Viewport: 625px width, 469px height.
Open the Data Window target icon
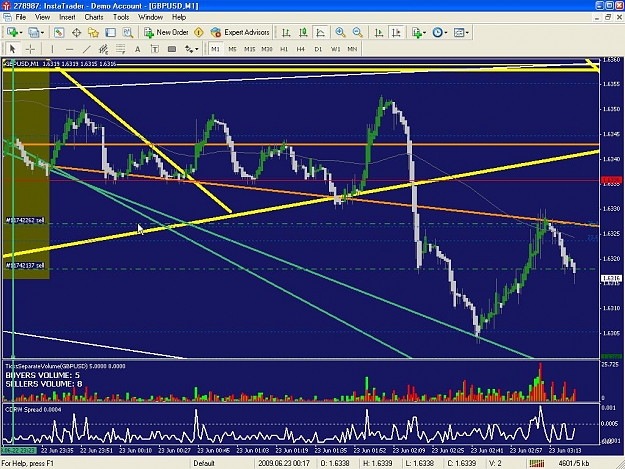coord(76,33)
